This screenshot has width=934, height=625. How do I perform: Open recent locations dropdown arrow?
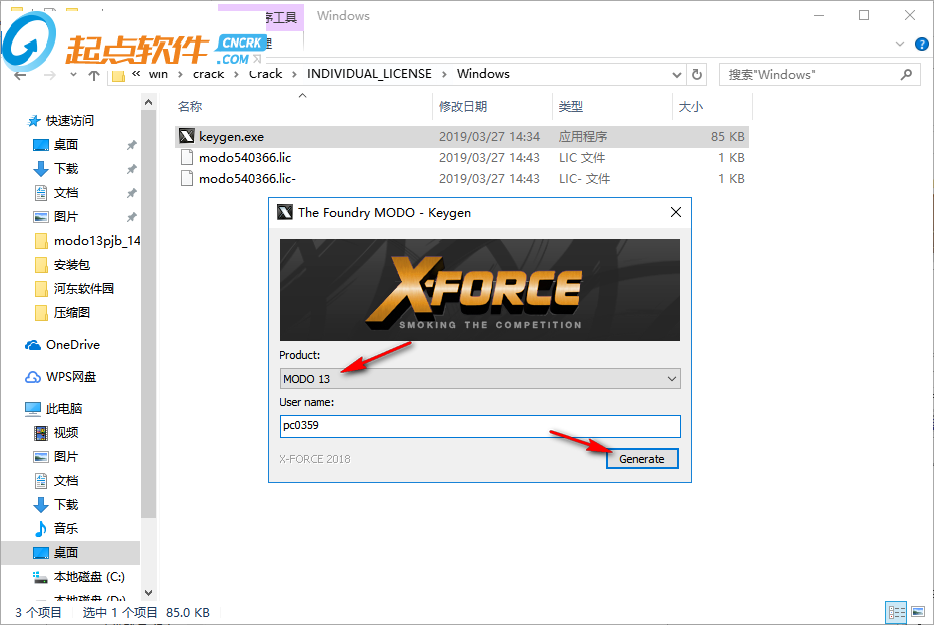click(x=73, y=75)
